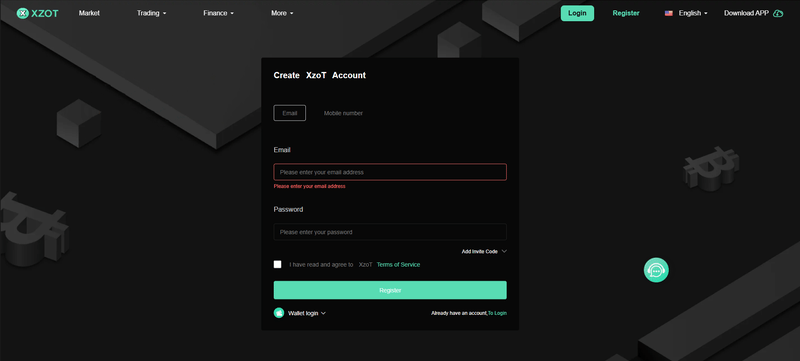The image size is (800, 361).
Task: Click Download APP link
Action: [x=746, y=13]
